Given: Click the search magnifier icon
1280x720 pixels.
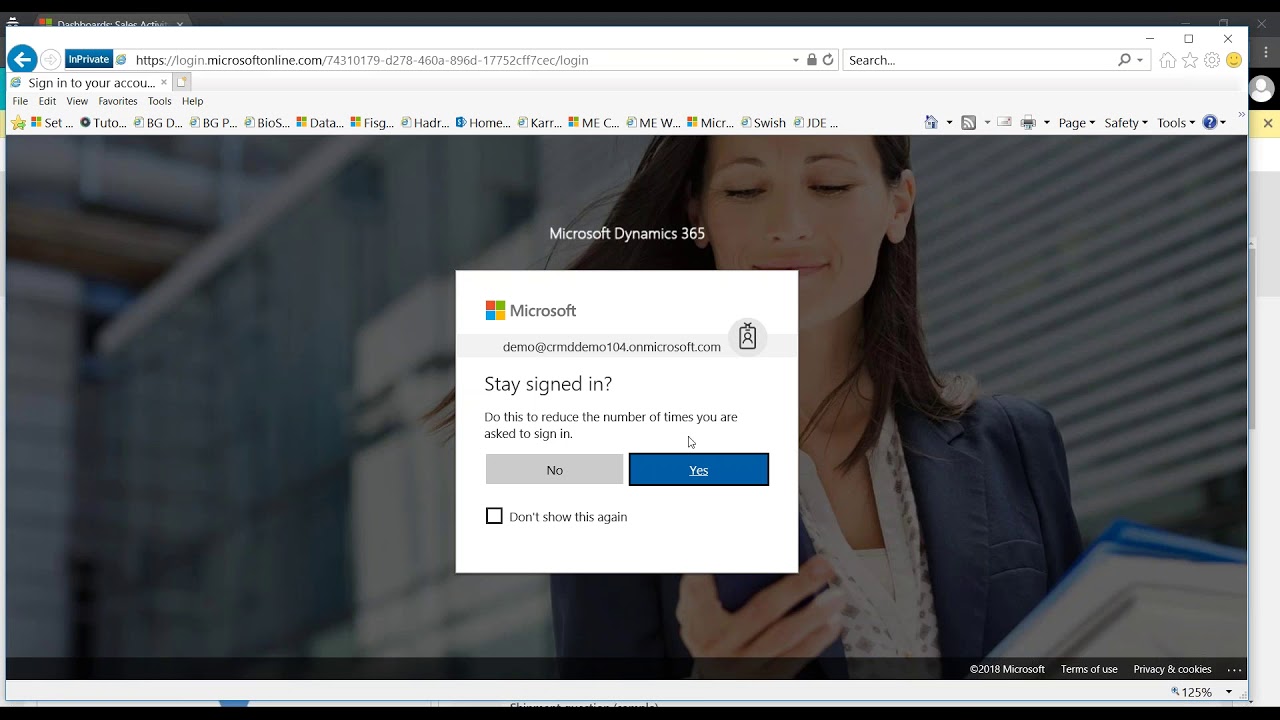Looking at the screenshot, I should coord(1124,60).
